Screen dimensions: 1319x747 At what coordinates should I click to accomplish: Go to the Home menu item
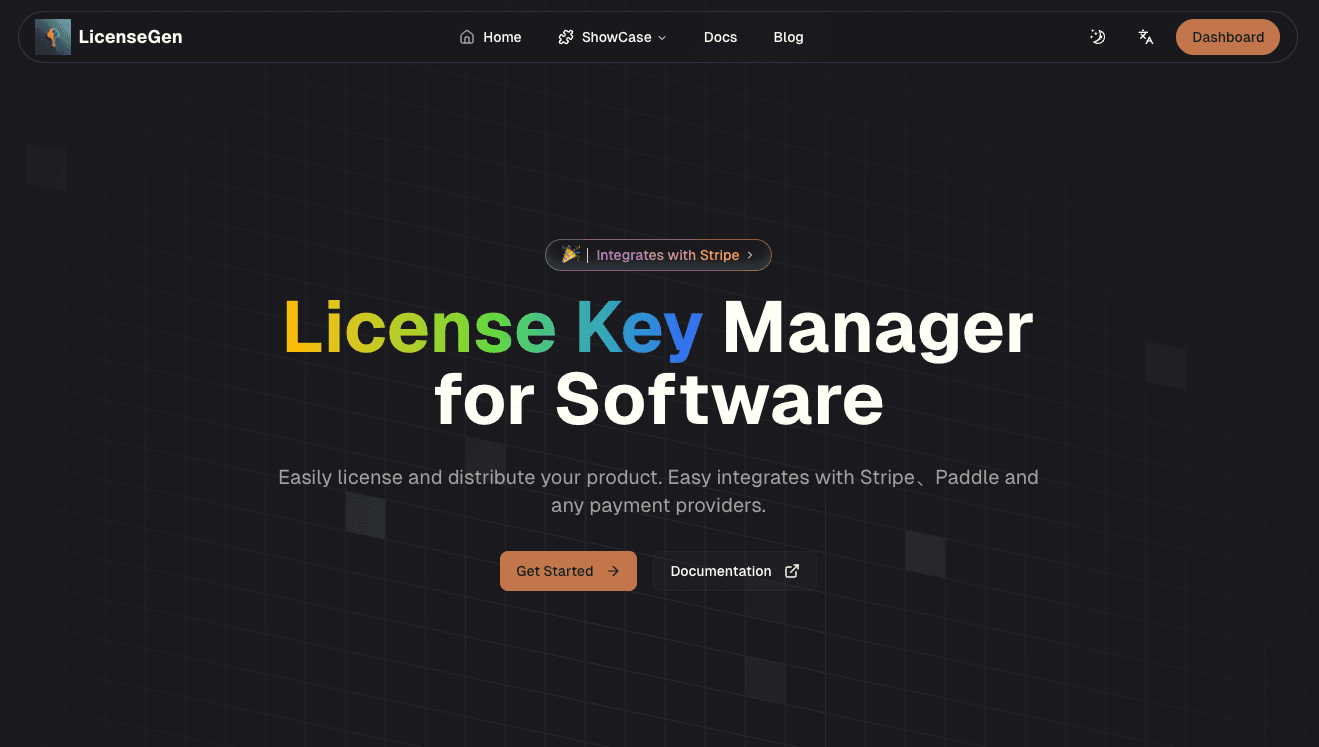click(491, 37)
